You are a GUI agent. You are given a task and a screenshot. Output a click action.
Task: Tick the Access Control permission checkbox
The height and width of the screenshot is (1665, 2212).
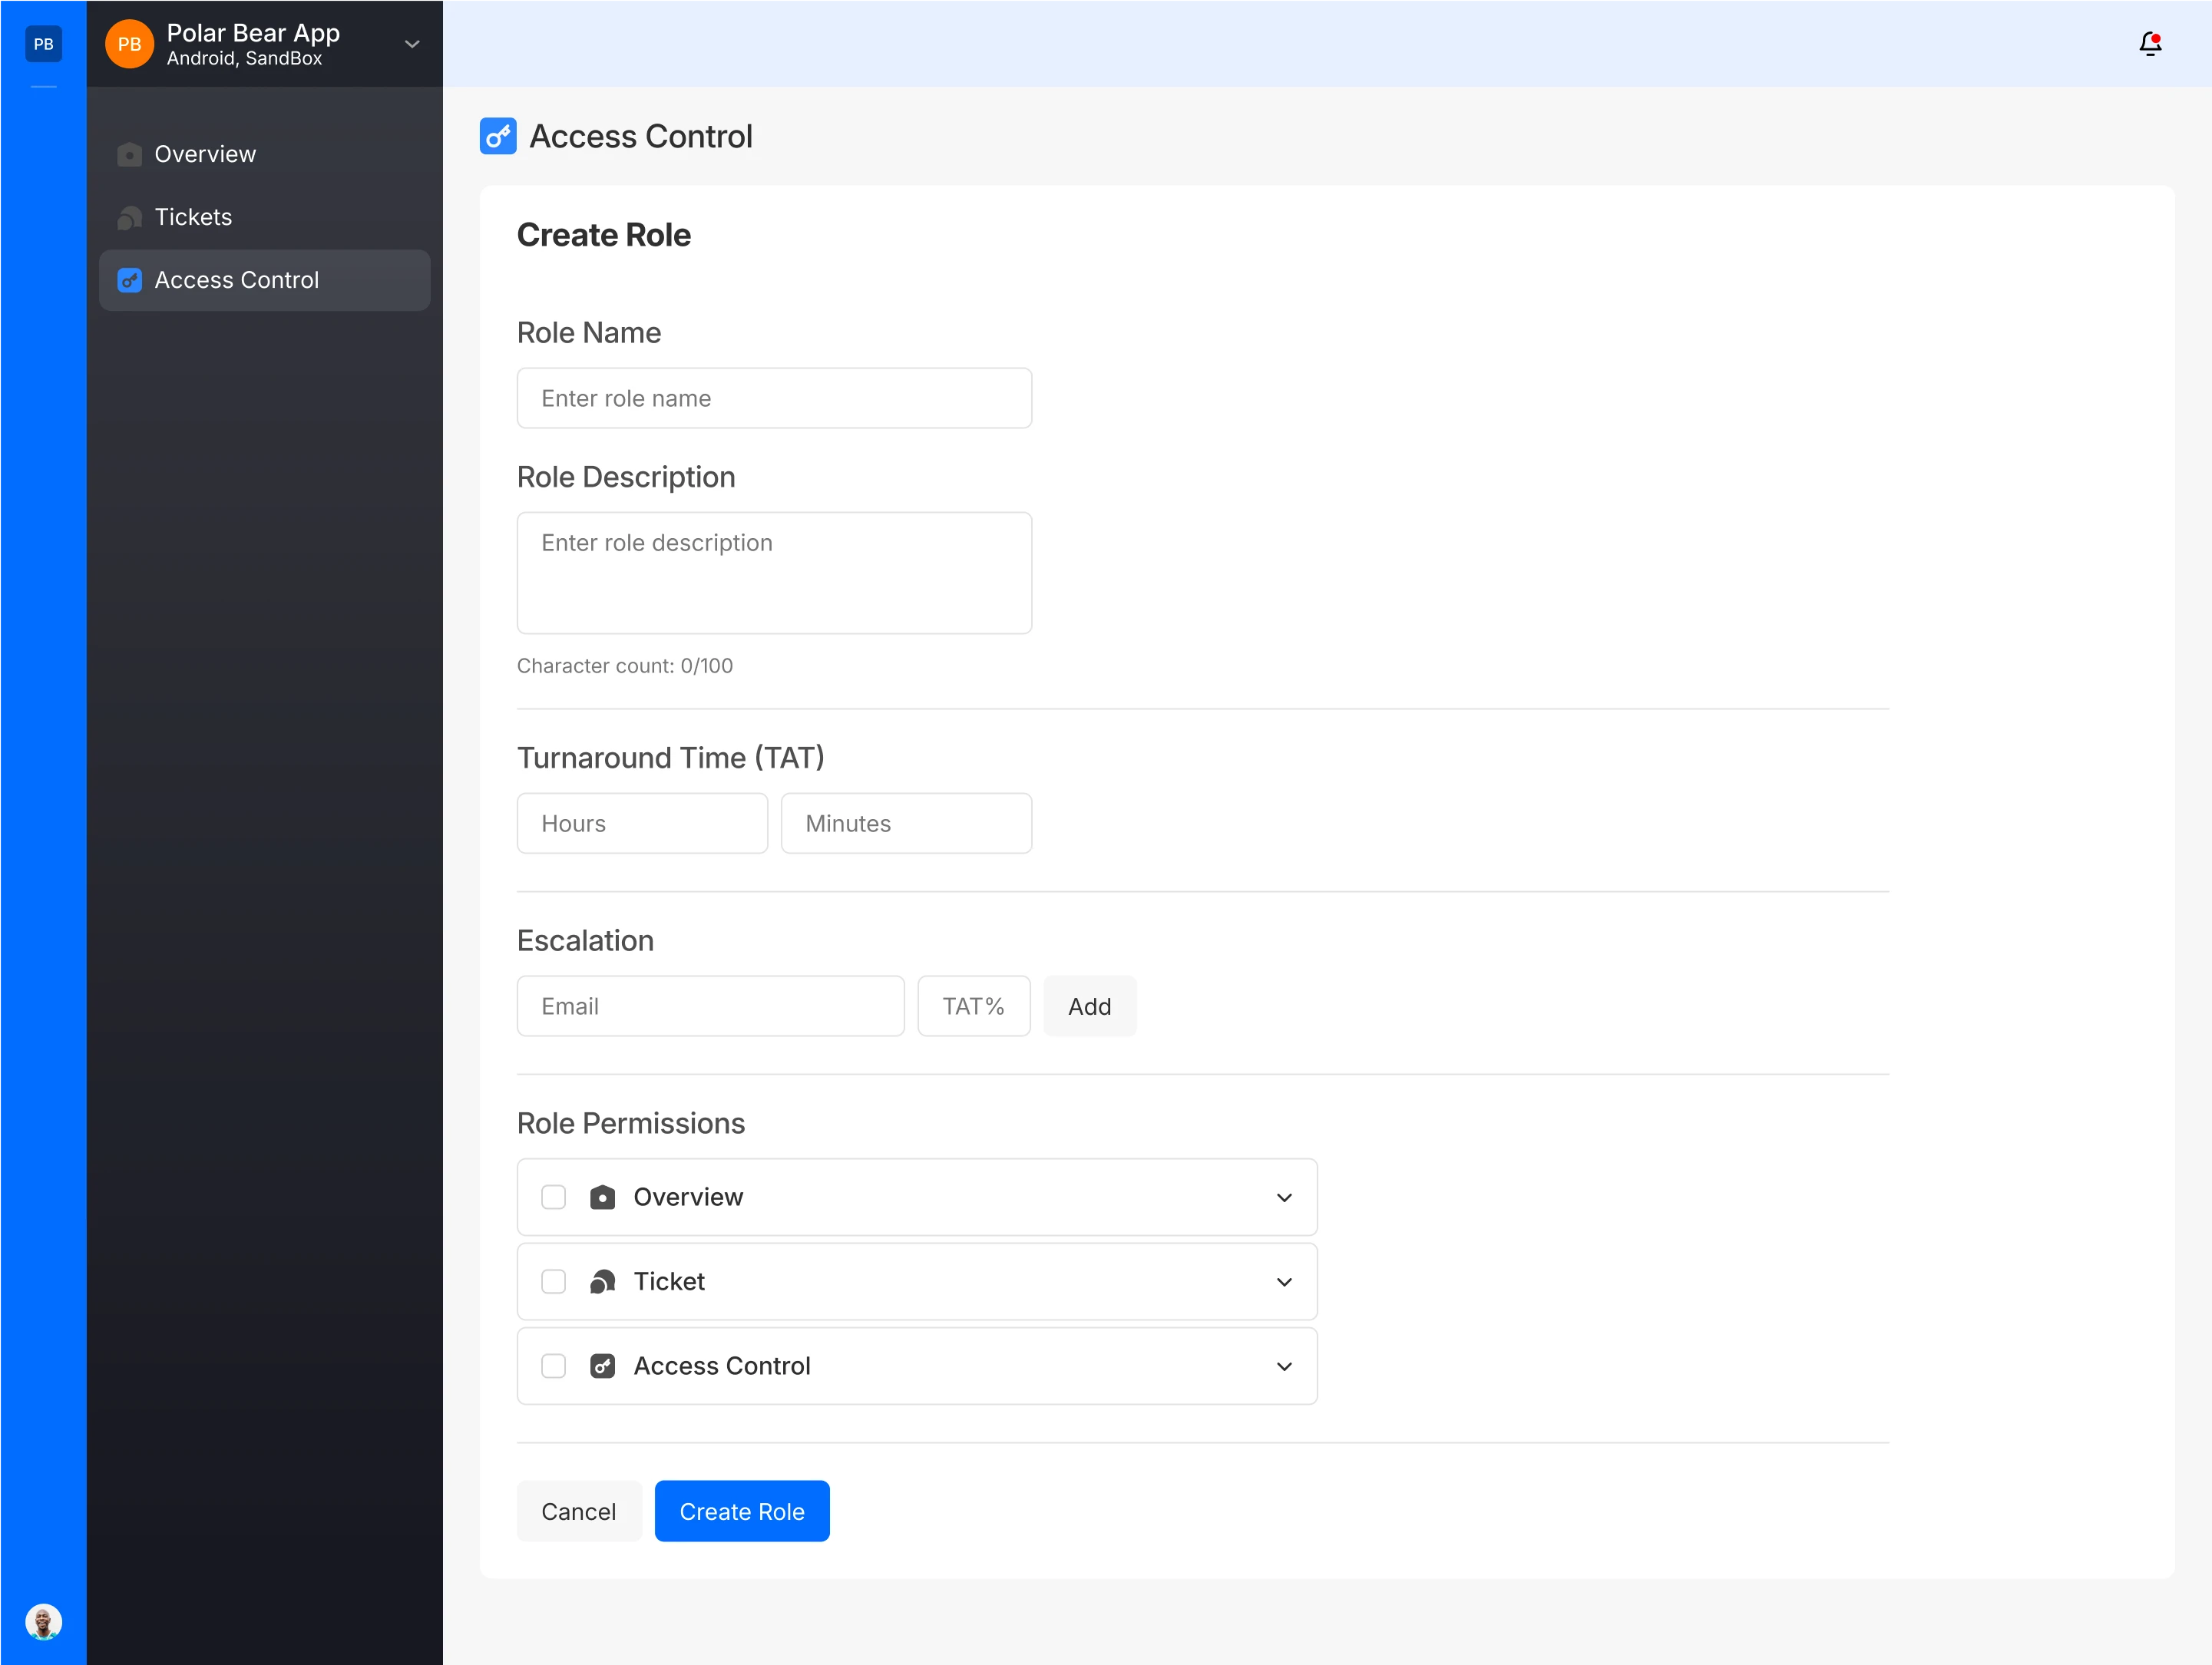[x=553, y=1366]
